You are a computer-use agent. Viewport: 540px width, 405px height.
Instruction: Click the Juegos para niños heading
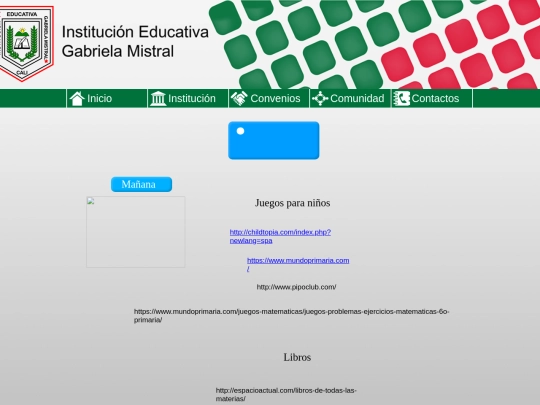pos(293,203)
